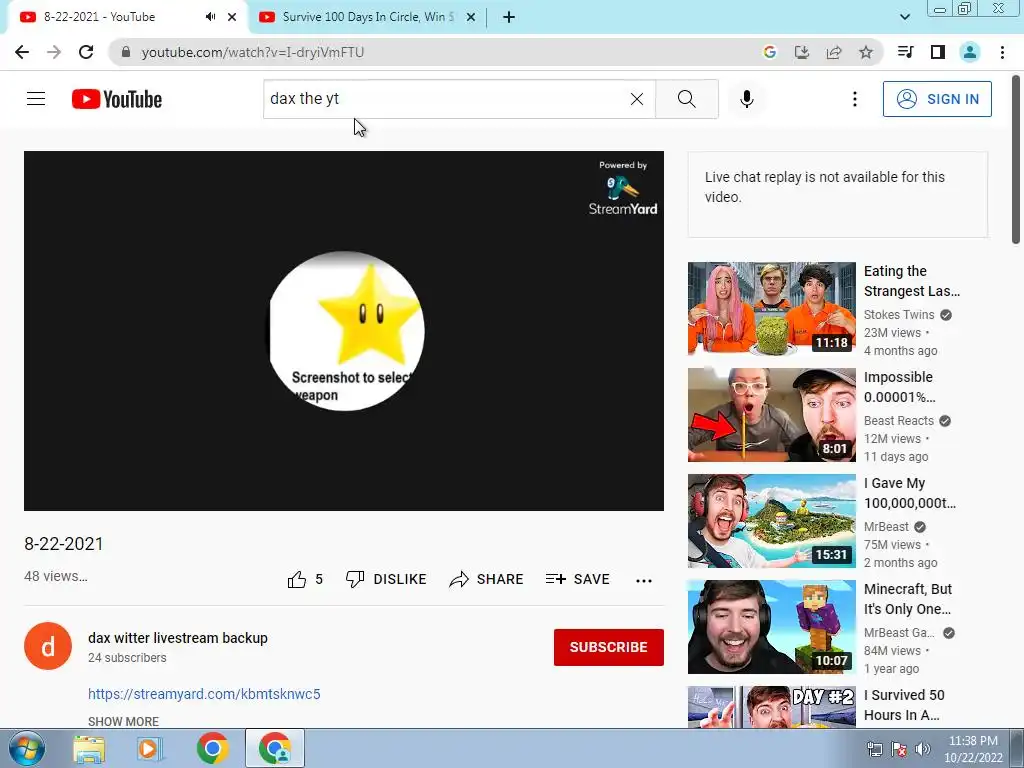Click the system tray volume icon
The height and width of the screenshot is (768, 1024).
click(922, 749)
